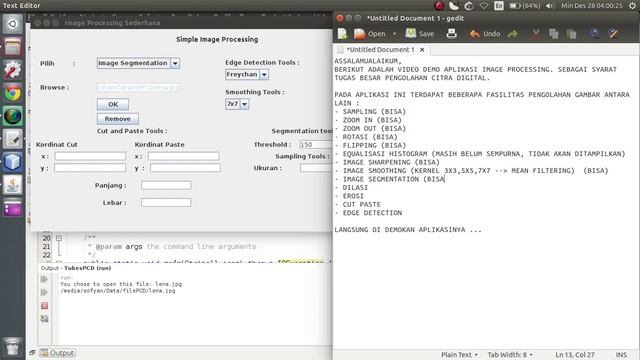The width and height of the screenshot is (640, 360).
Task: Open the Output tab at the bottom
Action: pyautogui.click(x=57, y=353)
